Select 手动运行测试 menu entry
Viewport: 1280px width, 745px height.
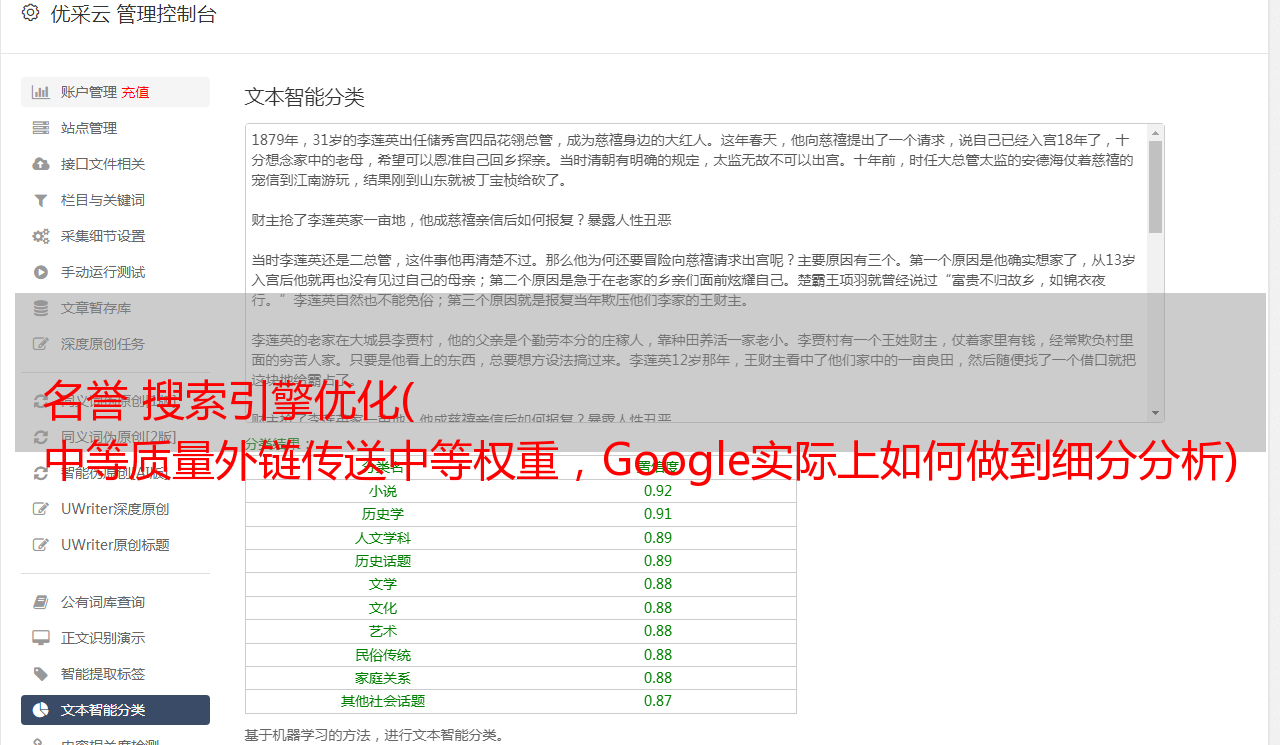point(115,272)
